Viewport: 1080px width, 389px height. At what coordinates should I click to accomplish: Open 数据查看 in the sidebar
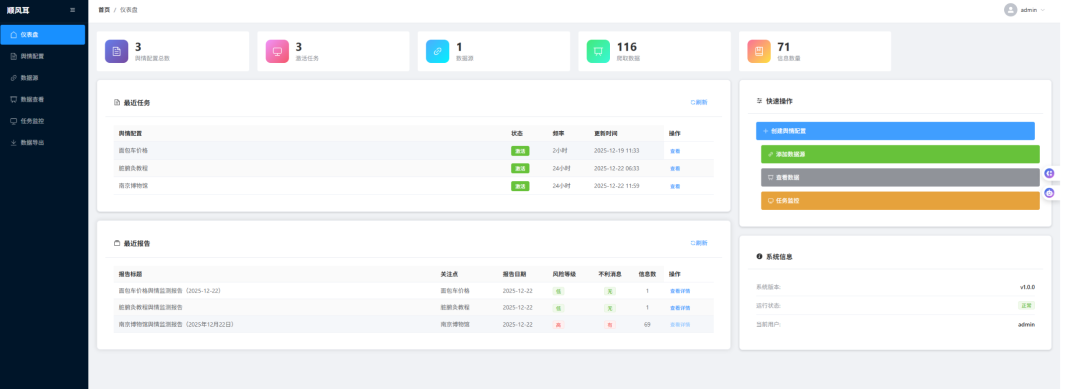tap(43, 99)
